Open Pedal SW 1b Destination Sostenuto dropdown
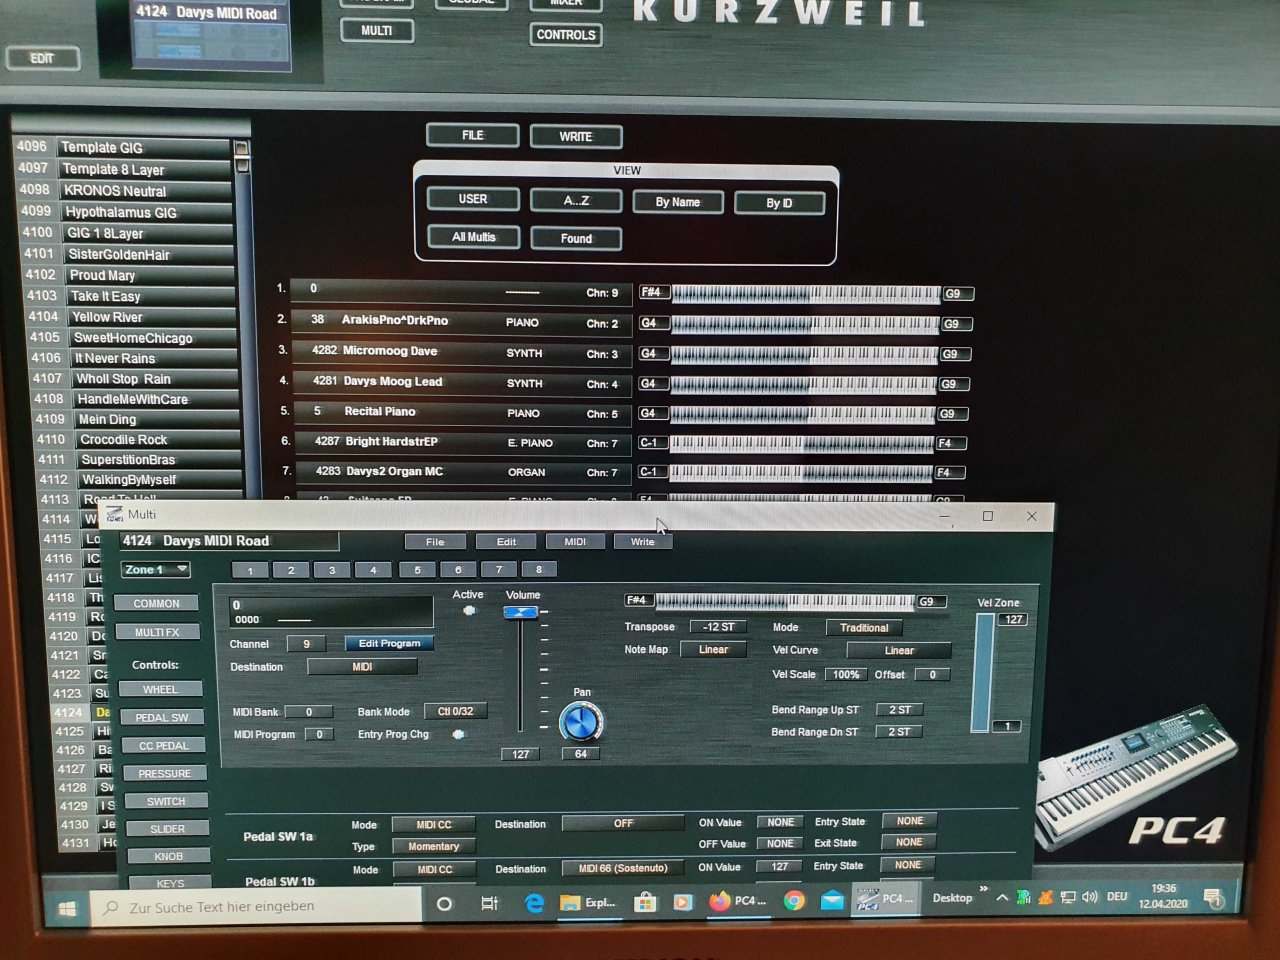The height and width of the screenshot is (960, 1280). 622,868
